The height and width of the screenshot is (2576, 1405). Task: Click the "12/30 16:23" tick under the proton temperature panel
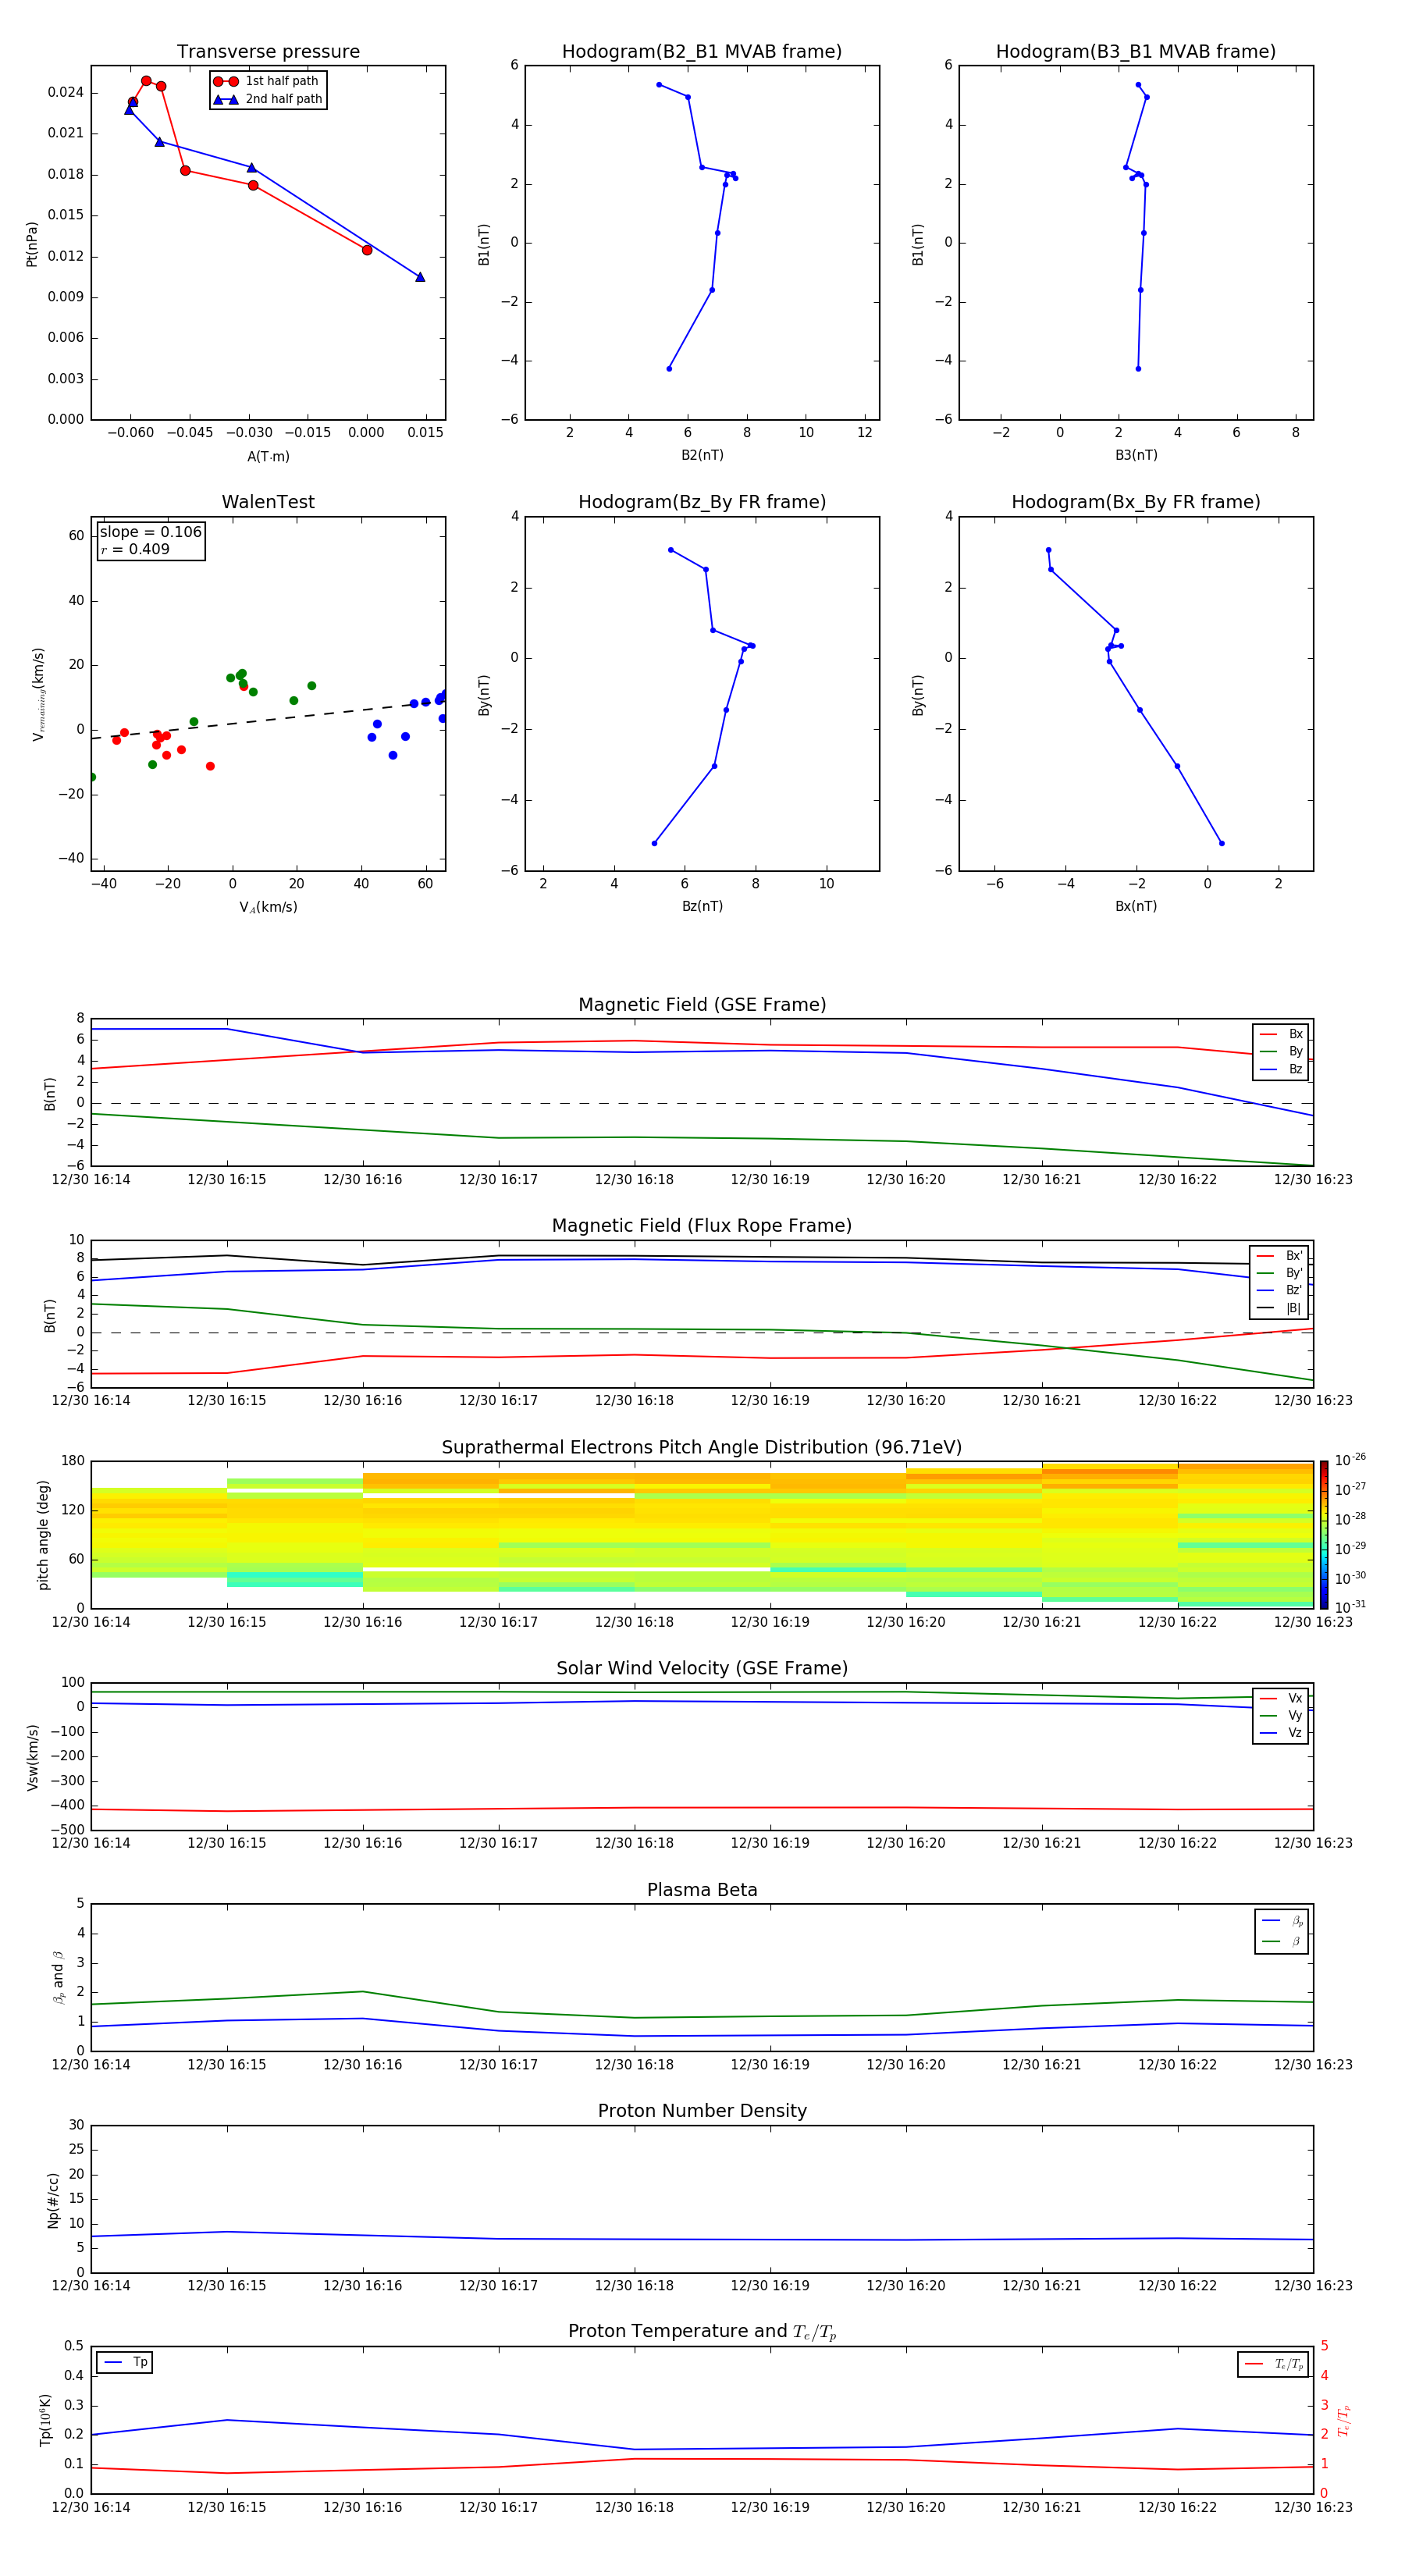coord(1312,2507)
